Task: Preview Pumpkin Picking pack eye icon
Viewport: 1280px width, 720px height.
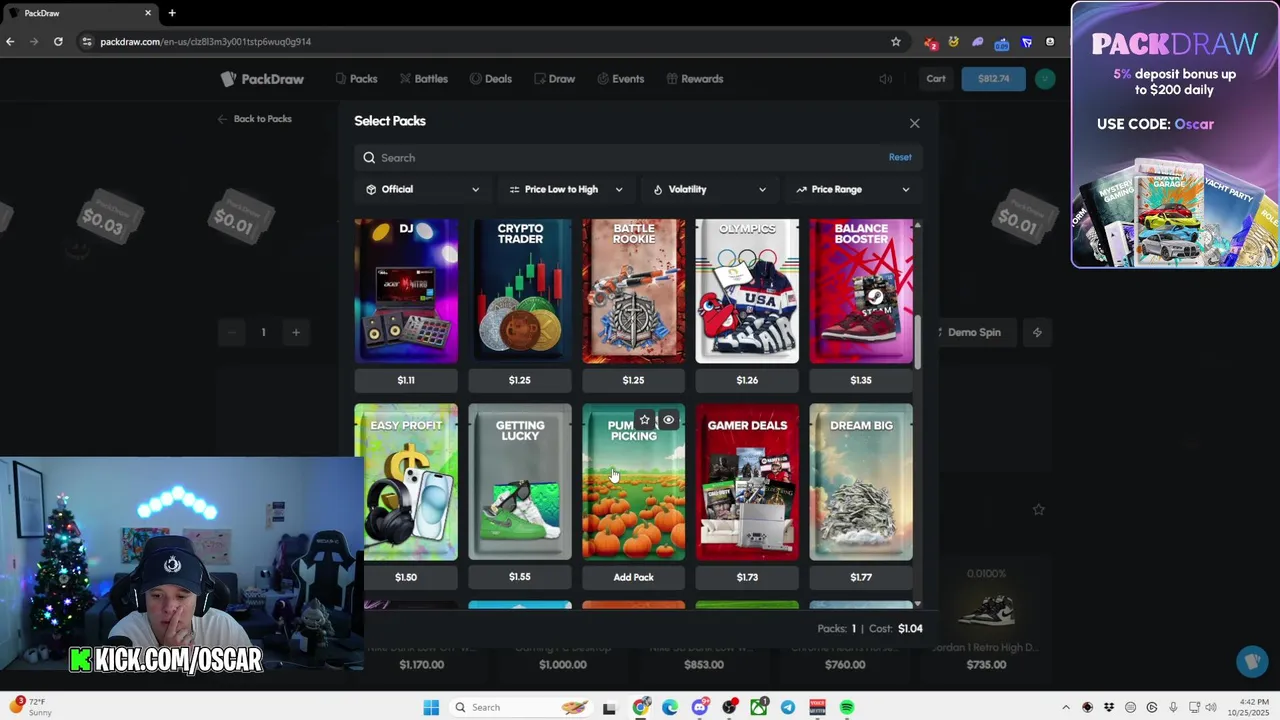Action: click(668, 420)
